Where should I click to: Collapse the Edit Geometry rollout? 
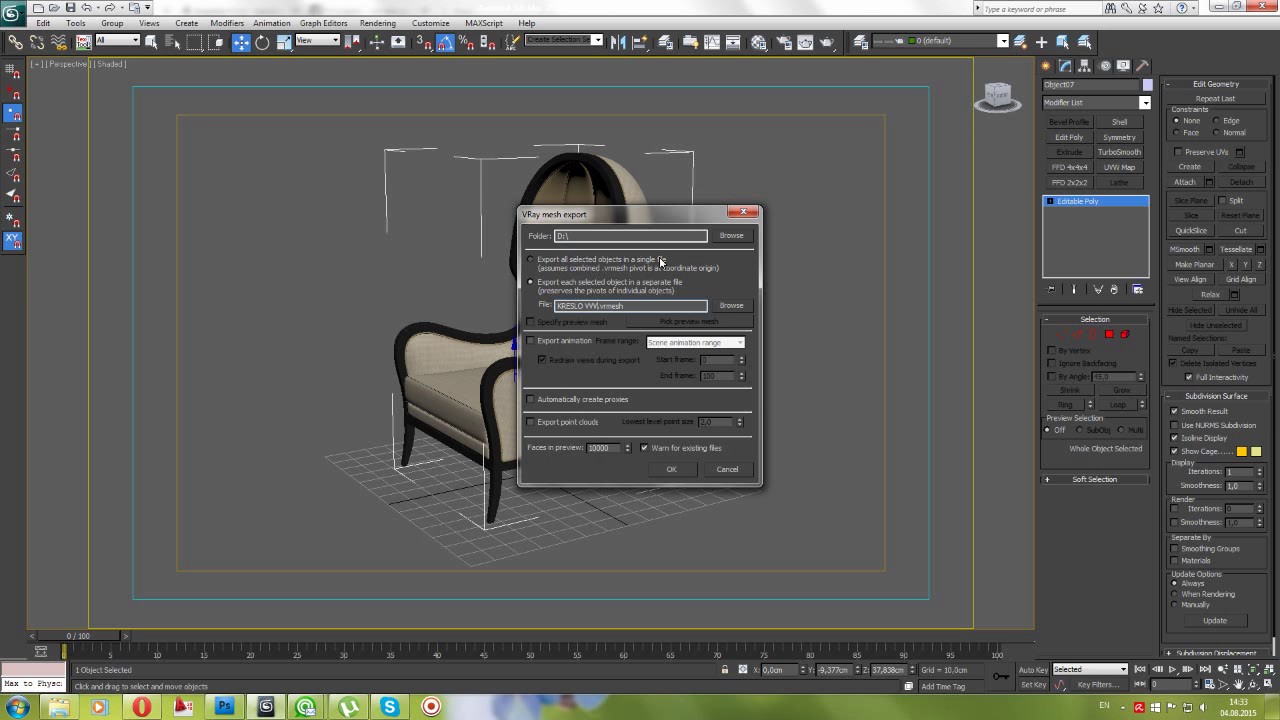(x=1215, y=84)
